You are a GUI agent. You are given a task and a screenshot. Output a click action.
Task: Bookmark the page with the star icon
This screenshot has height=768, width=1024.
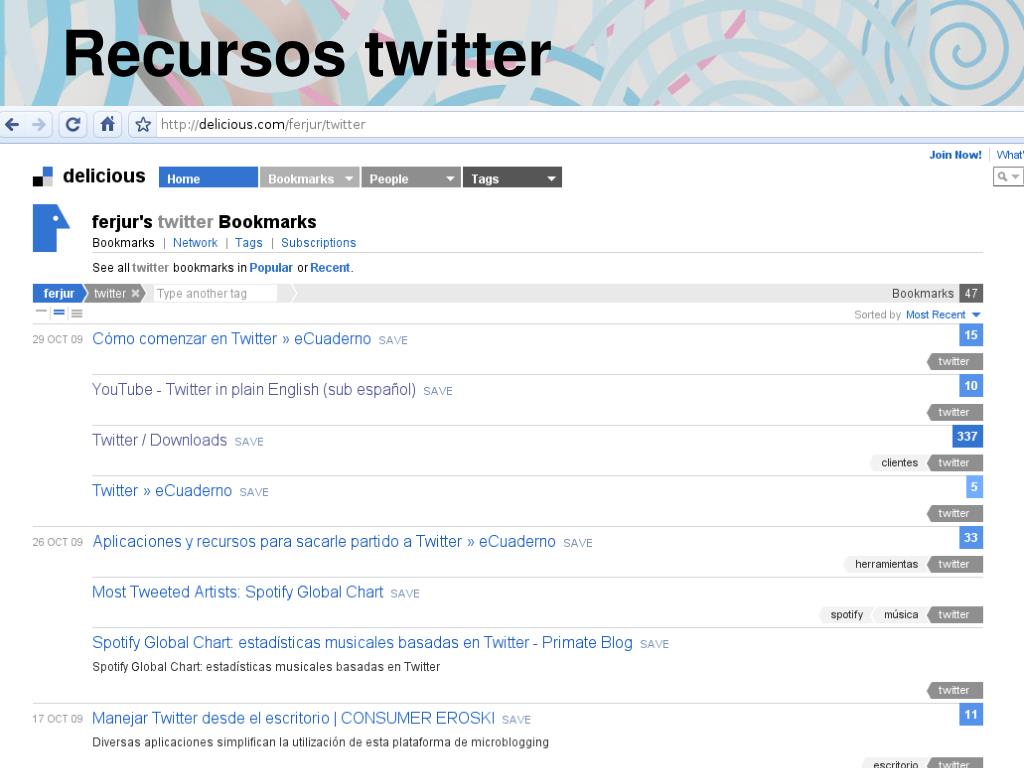click(x=143, y=124)
